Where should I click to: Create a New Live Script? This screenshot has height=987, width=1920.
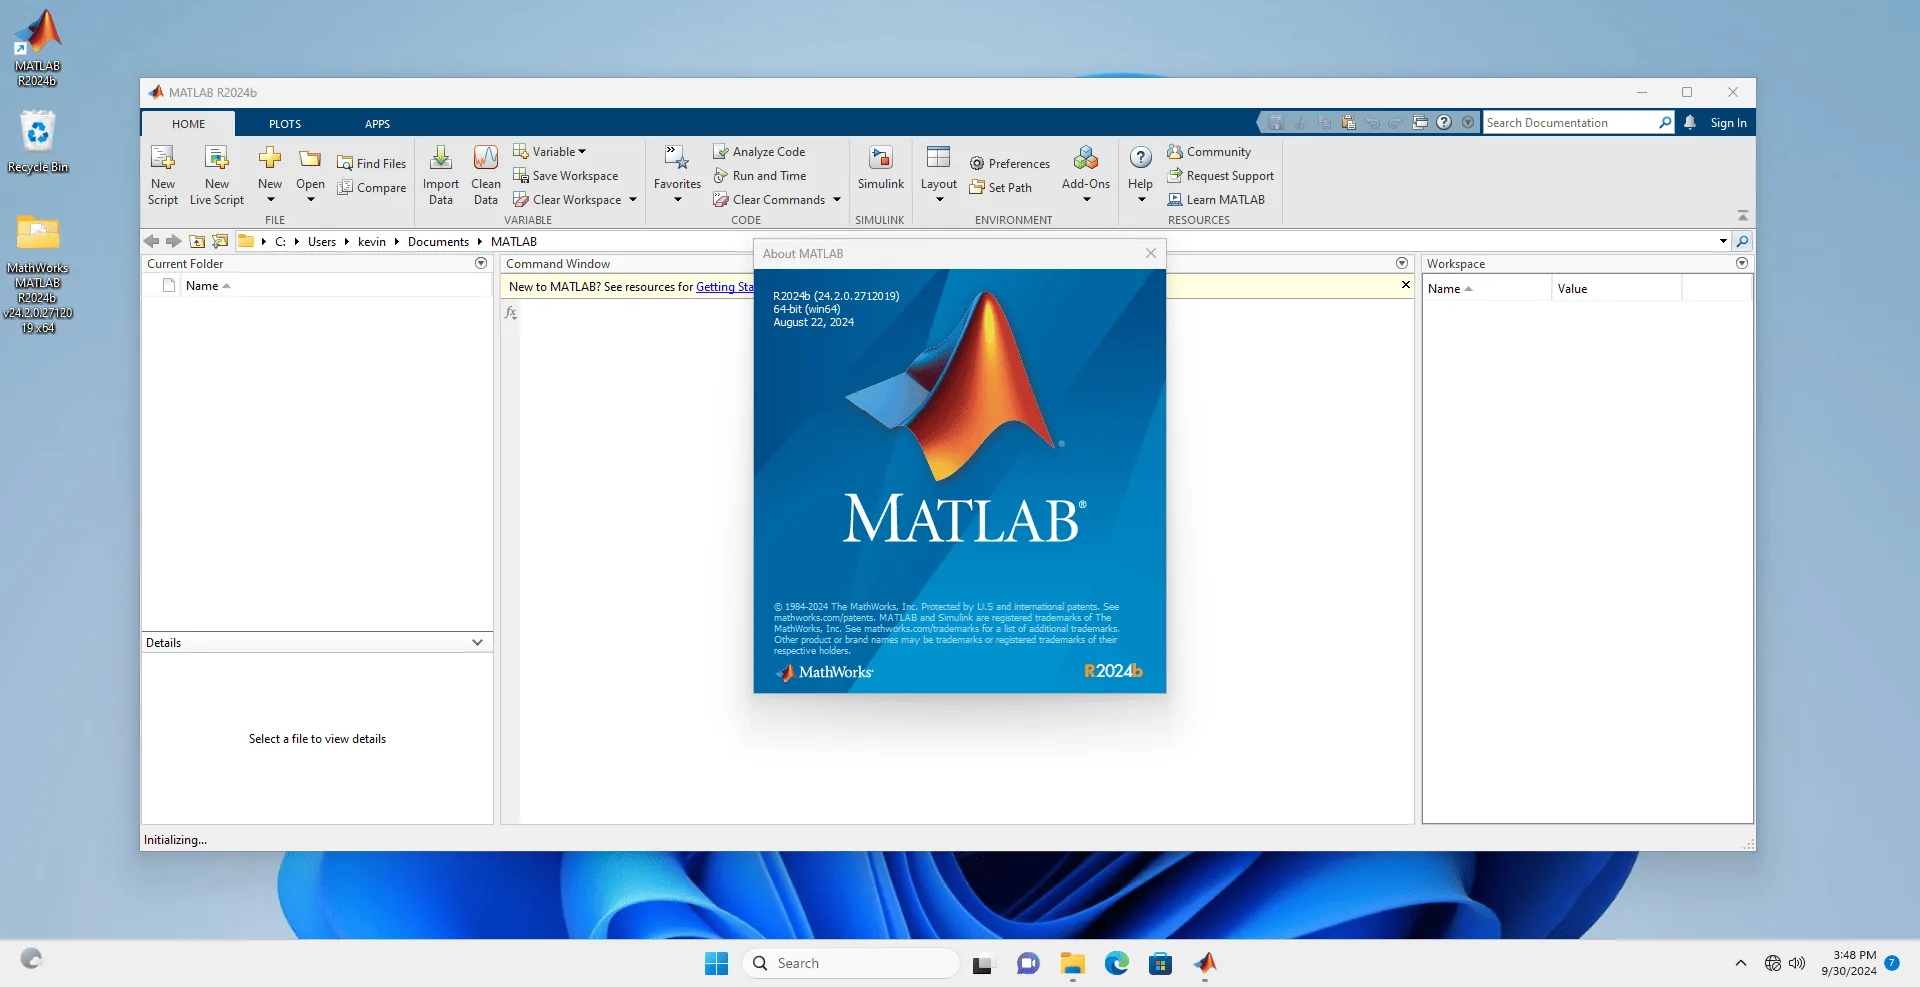coord(217,175)
